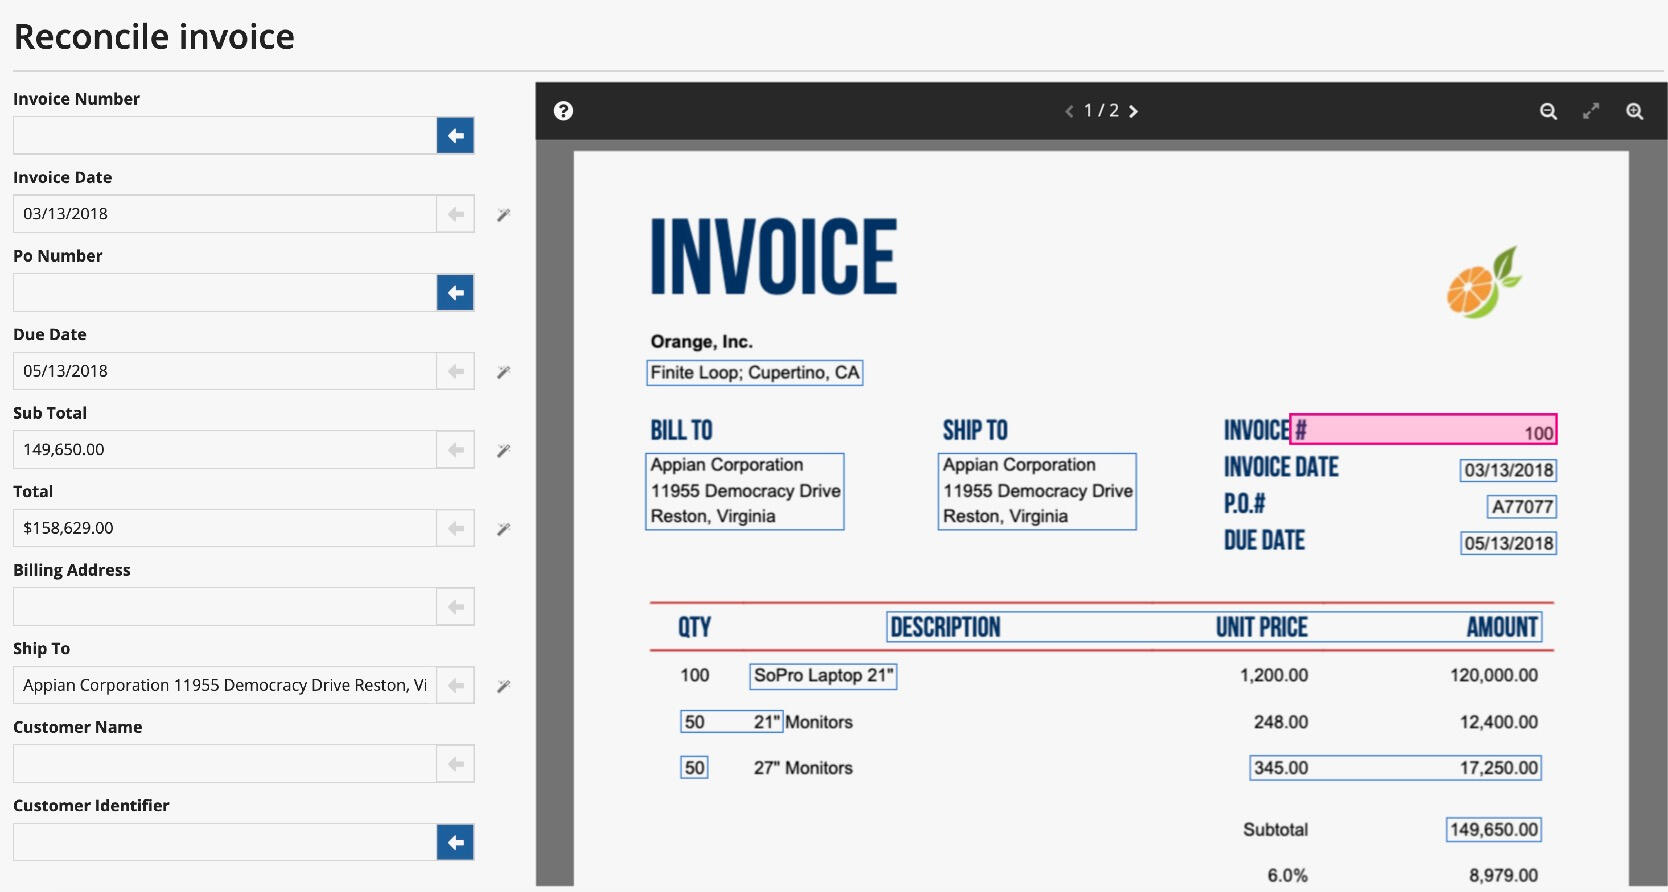Zoom in the invoice document viewer
1668x892 pixels.
coord(1634,111)
